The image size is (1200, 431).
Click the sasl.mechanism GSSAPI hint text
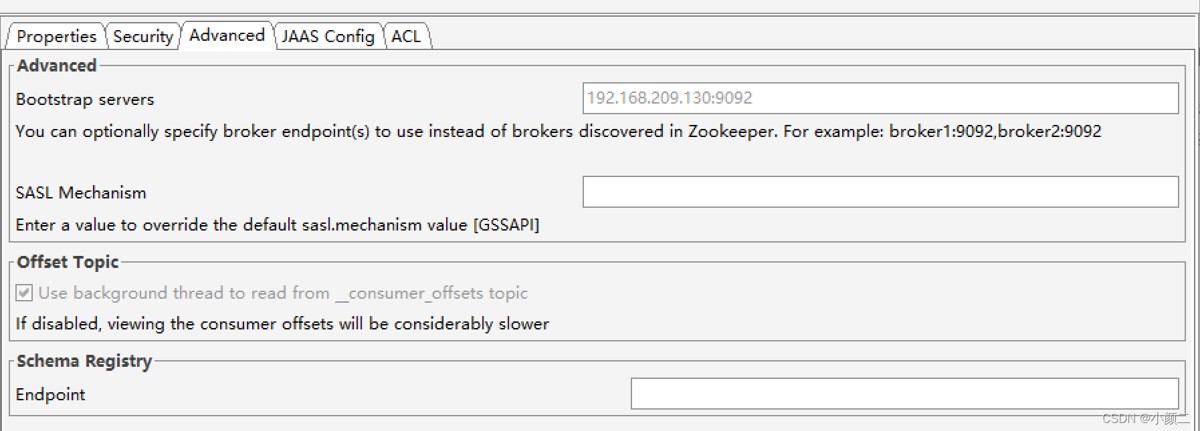pyautogui.click(x=277, y=225)
